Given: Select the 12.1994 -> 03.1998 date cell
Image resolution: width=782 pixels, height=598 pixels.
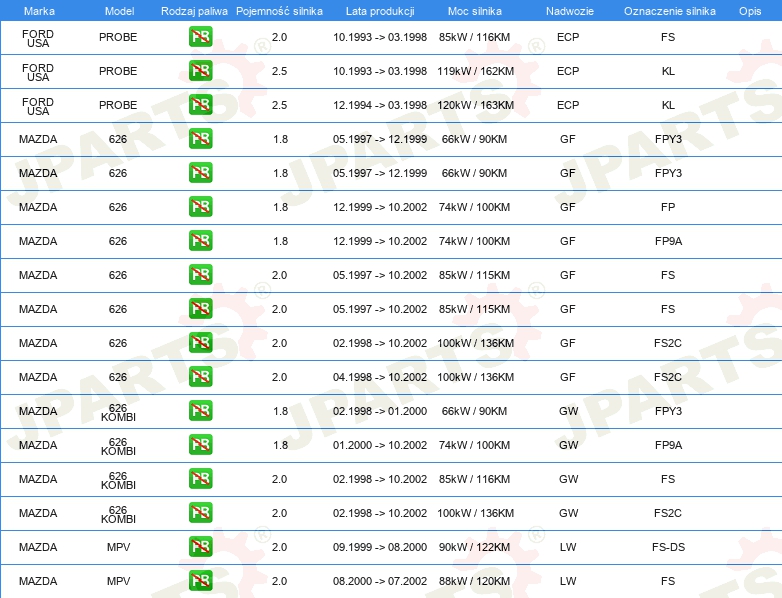Looking at the screenshot, I should [380, 105].
